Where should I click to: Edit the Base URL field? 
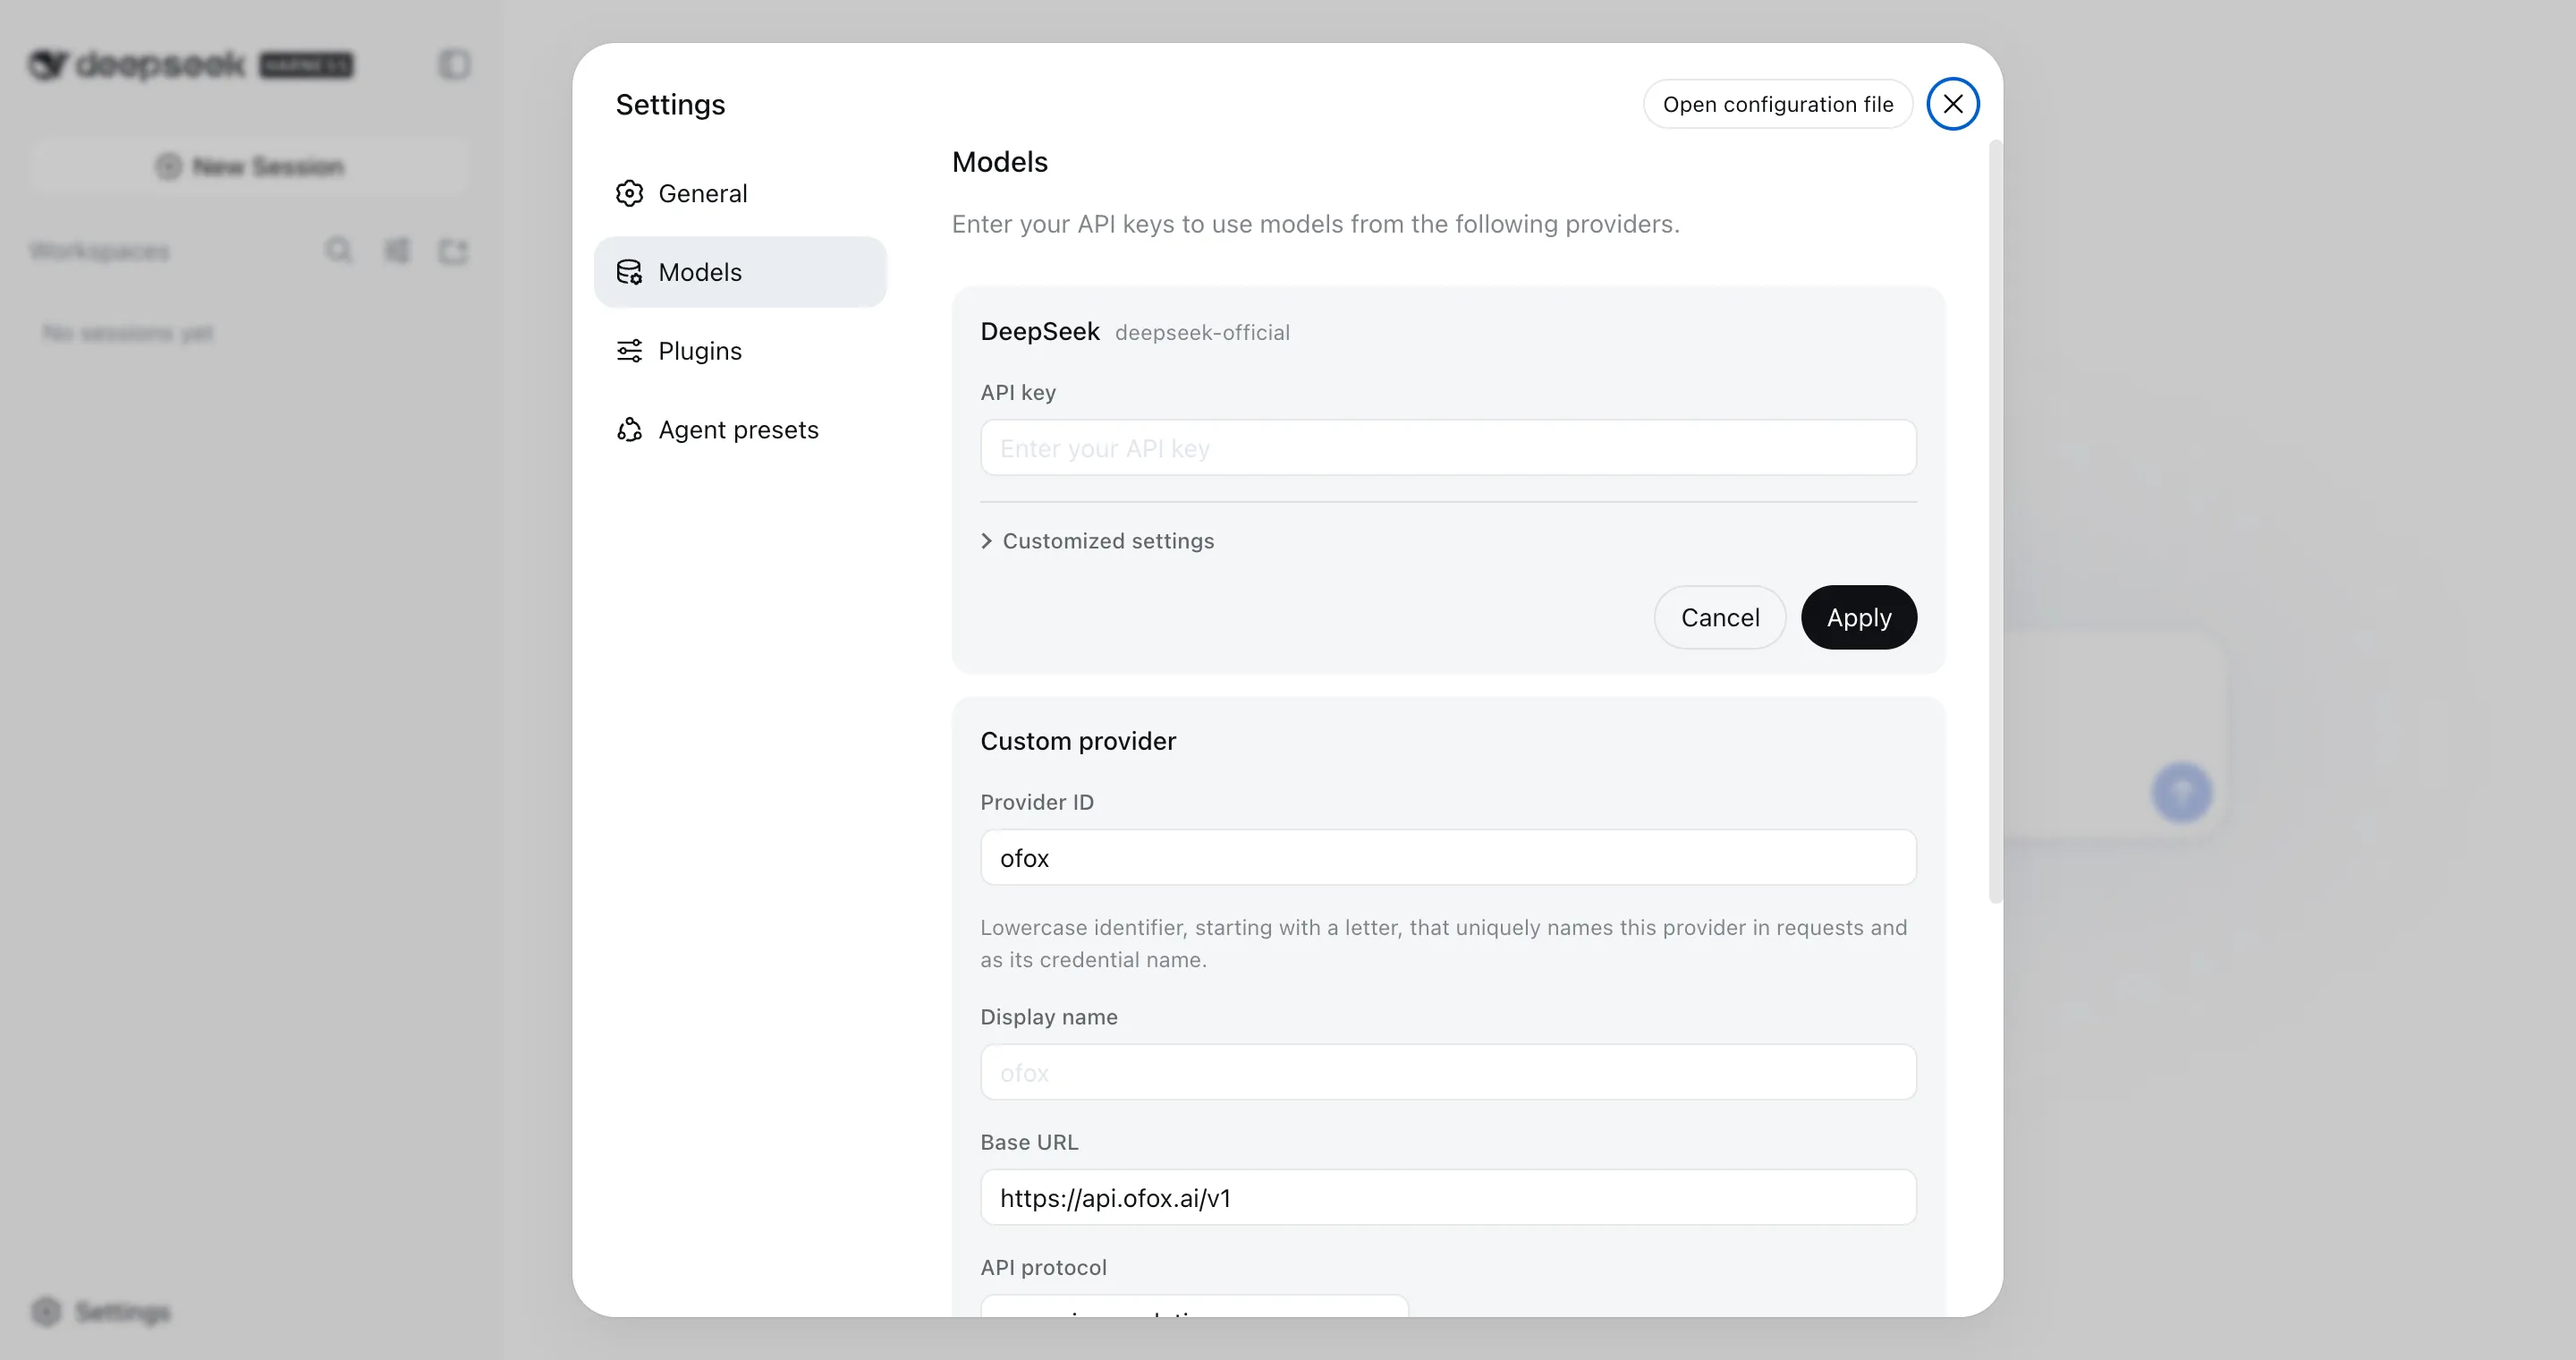tap(1448, 1197)
